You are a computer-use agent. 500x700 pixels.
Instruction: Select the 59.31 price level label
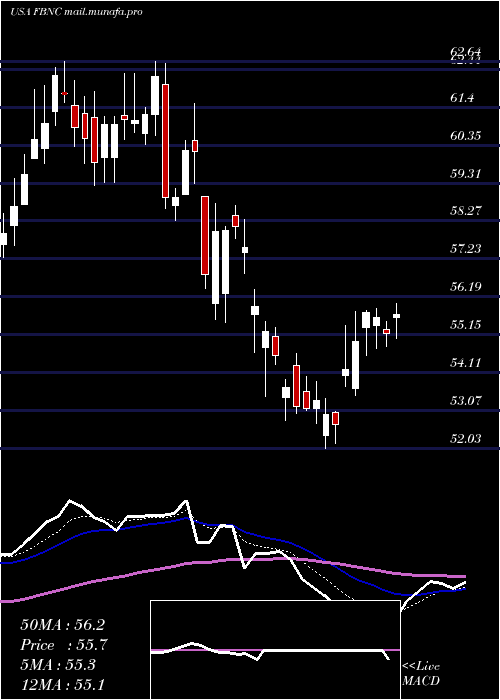click(x=466, y=173)
